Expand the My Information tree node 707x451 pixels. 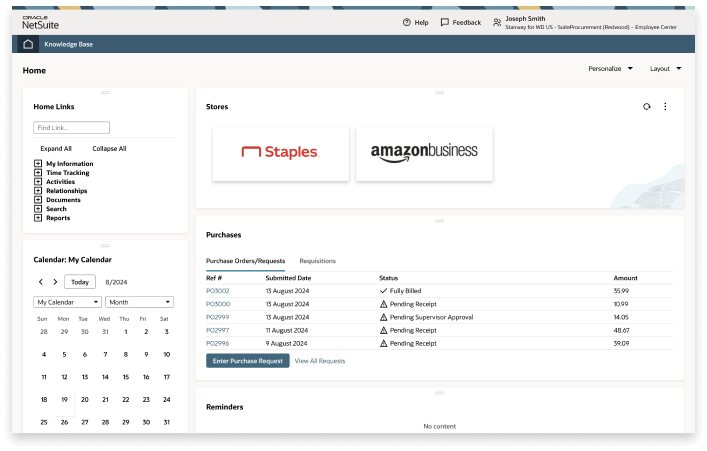point(38,163)
